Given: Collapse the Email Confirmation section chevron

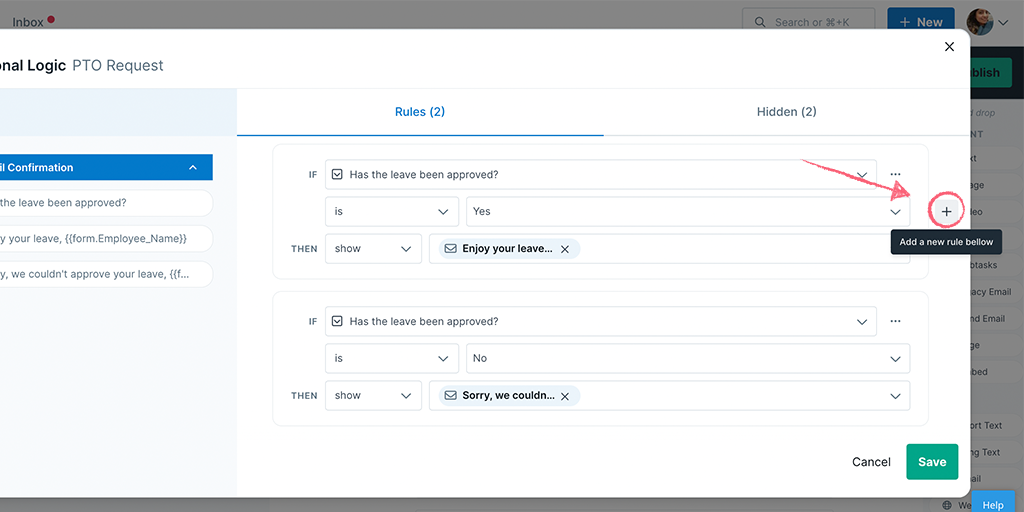Looking at the screenshot, I should pos(193,168).
